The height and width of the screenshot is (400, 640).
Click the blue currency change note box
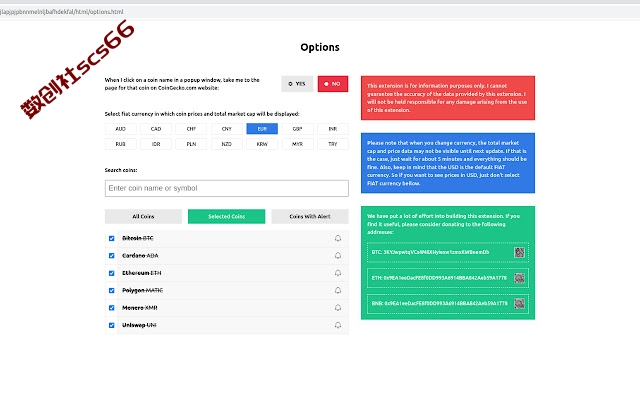[448, 163]
